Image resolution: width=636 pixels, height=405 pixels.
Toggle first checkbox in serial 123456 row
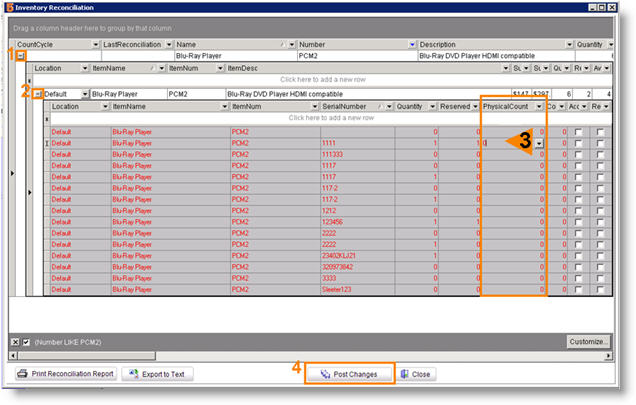pos(578,222)
